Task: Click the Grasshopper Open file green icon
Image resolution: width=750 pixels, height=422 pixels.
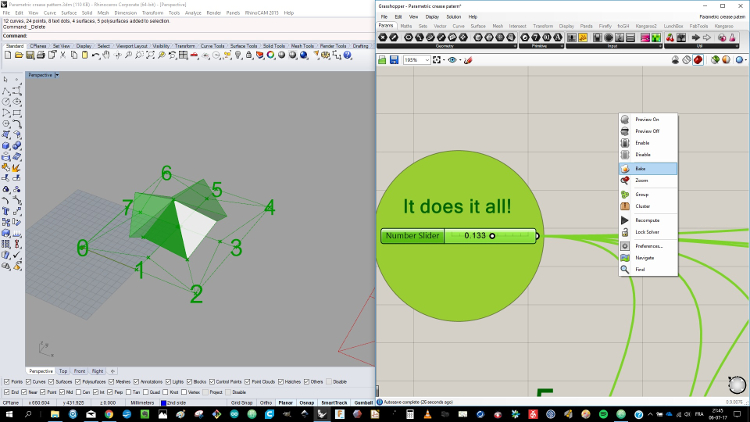Action: click(x=382, y=60)
